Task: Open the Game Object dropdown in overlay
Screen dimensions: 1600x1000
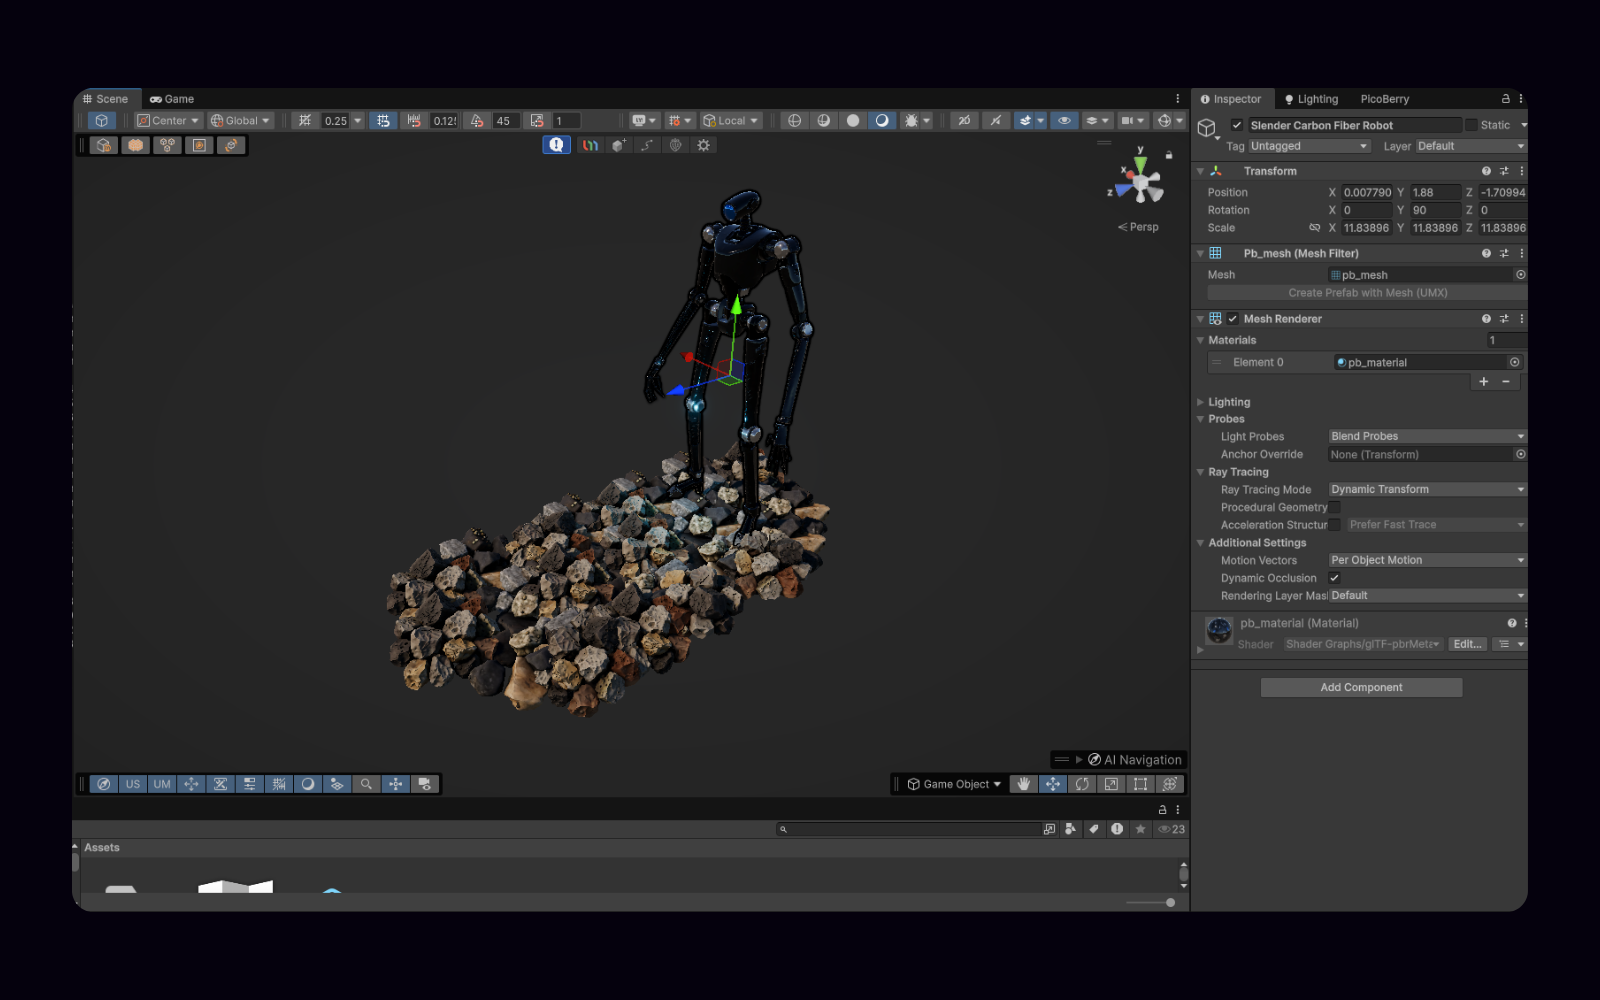Action: pos(953,784)
